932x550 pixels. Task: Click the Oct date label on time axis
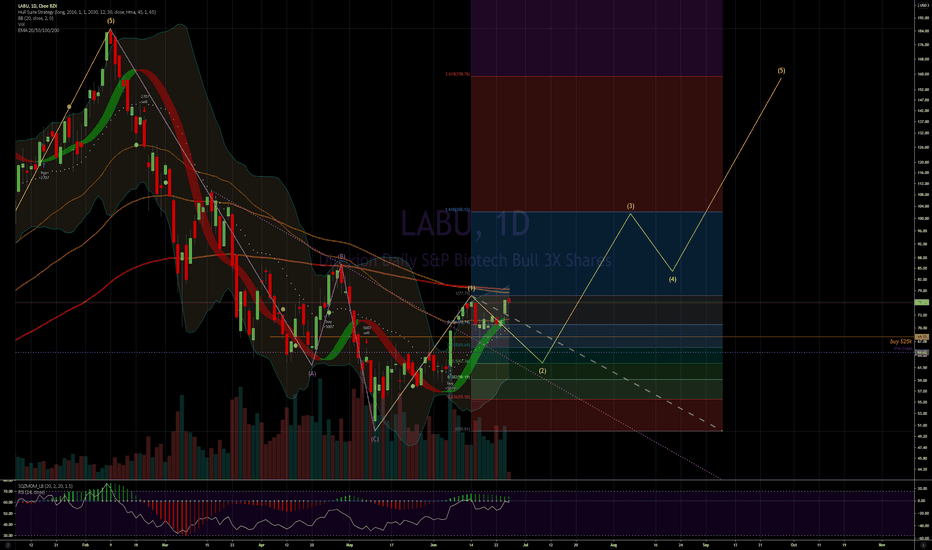click(794, 544)
